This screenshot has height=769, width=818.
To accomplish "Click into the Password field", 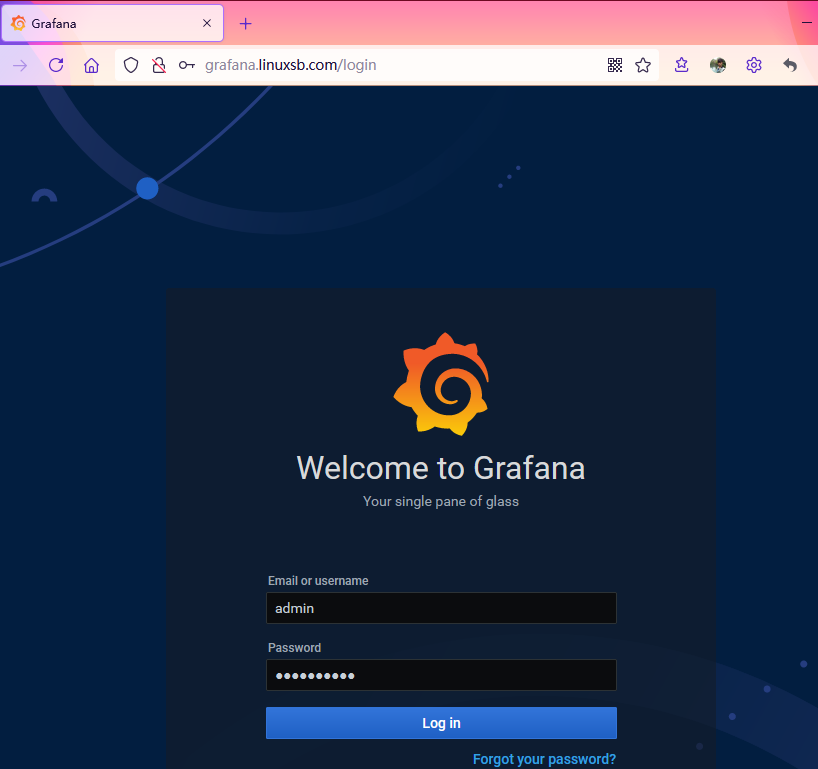I will pyautogui.click(x=441, y=675).
